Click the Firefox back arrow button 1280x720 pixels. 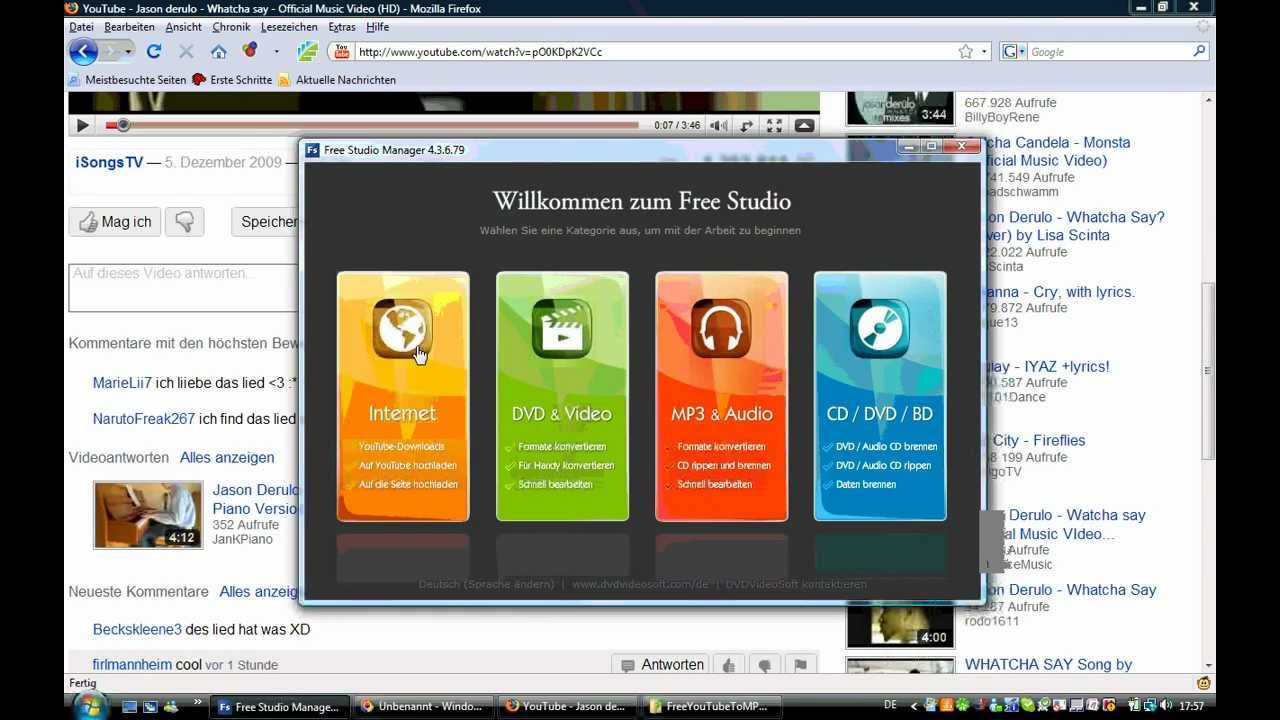coord(84,51)
